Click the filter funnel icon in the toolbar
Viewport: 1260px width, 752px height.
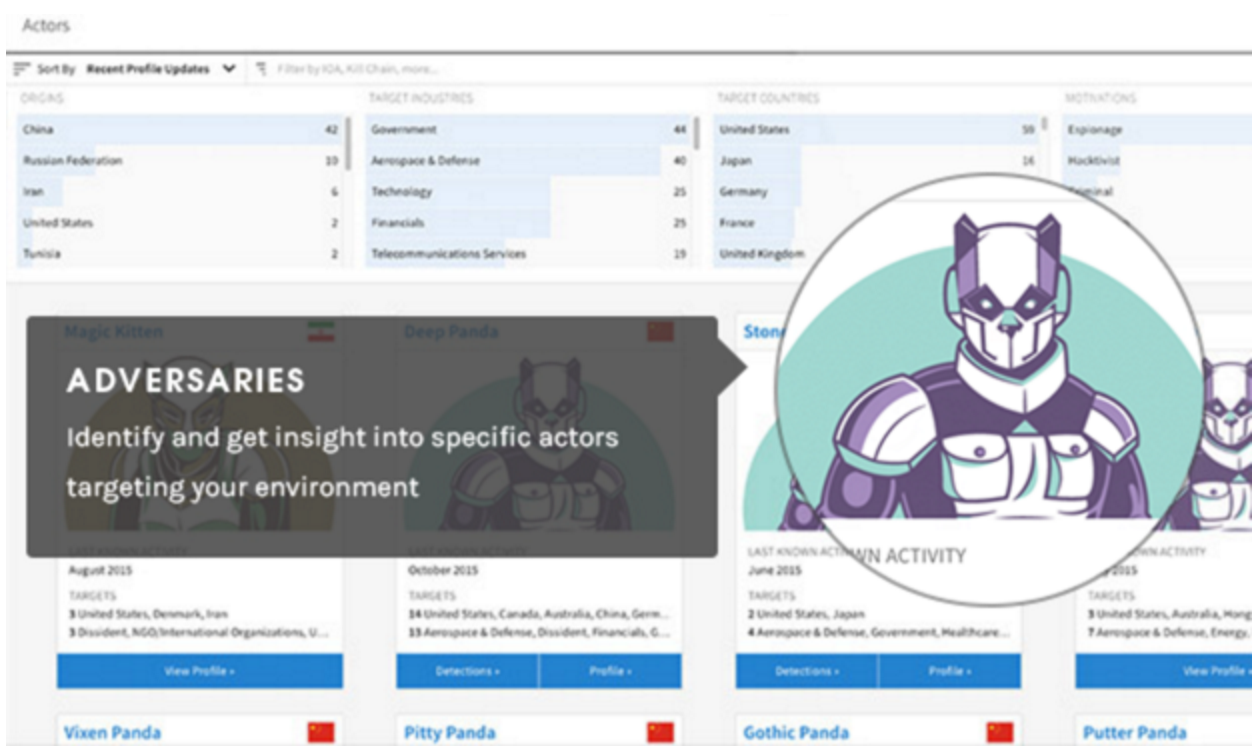pyautogui.click(x=262, y=69)
